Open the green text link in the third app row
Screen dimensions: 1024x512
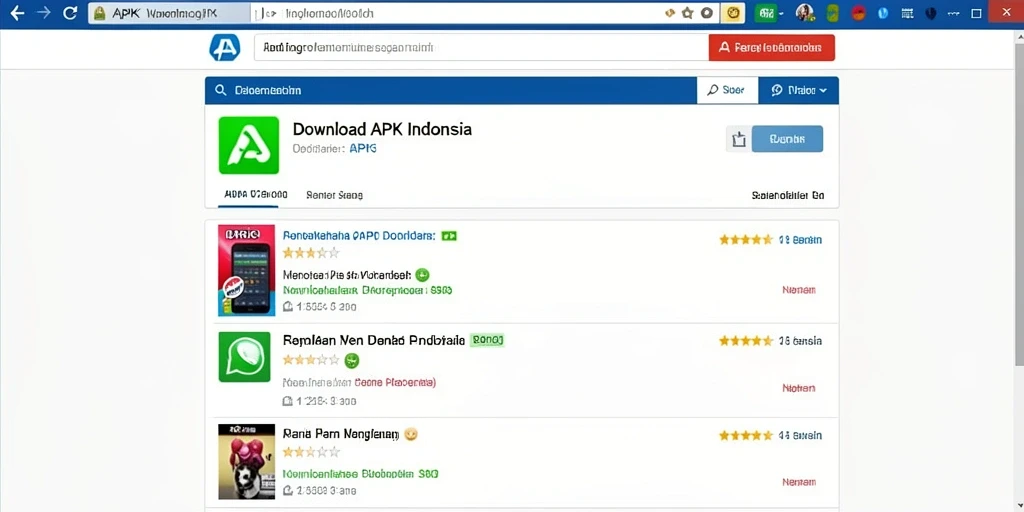tap(360, 473)
